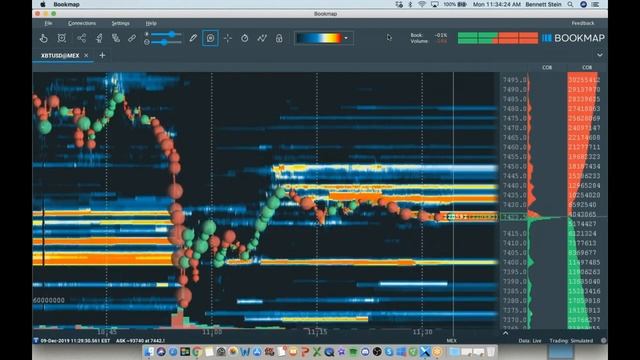640x360 pixels.
Task: Open the Trash in the Dock
Action: click(491, 351)
